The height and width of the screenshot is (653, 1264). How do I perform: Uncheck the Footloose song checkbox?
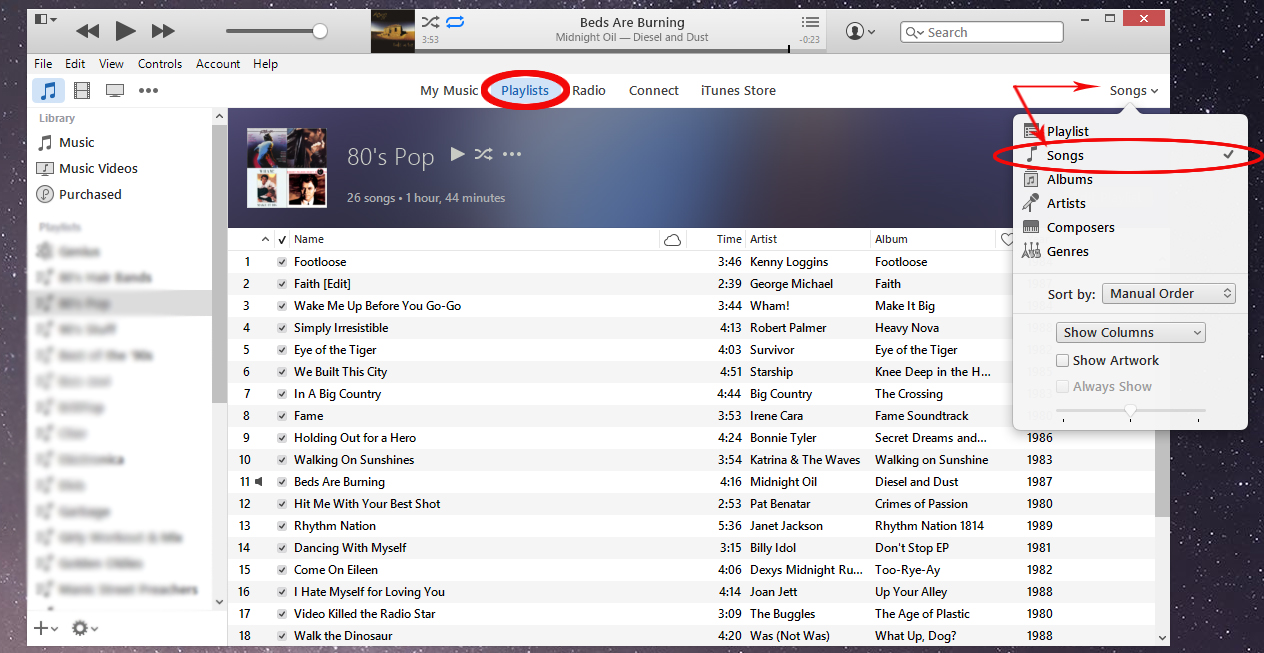282,262
